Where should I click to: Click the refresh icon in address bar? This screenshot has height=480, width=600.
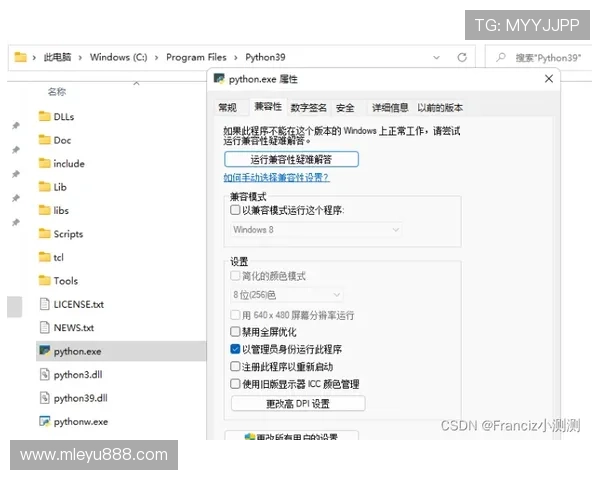(x=462, y=57)
